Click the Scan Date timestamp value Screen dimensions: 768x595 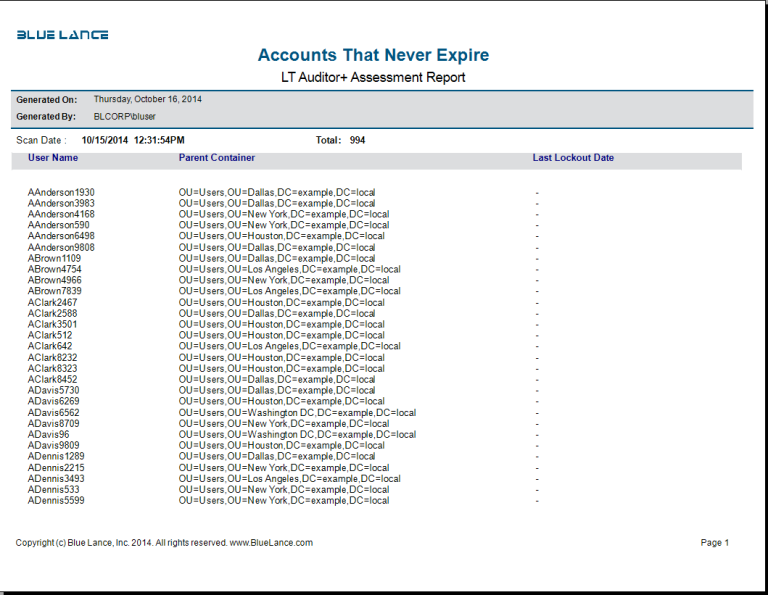(x=132, y=141)
